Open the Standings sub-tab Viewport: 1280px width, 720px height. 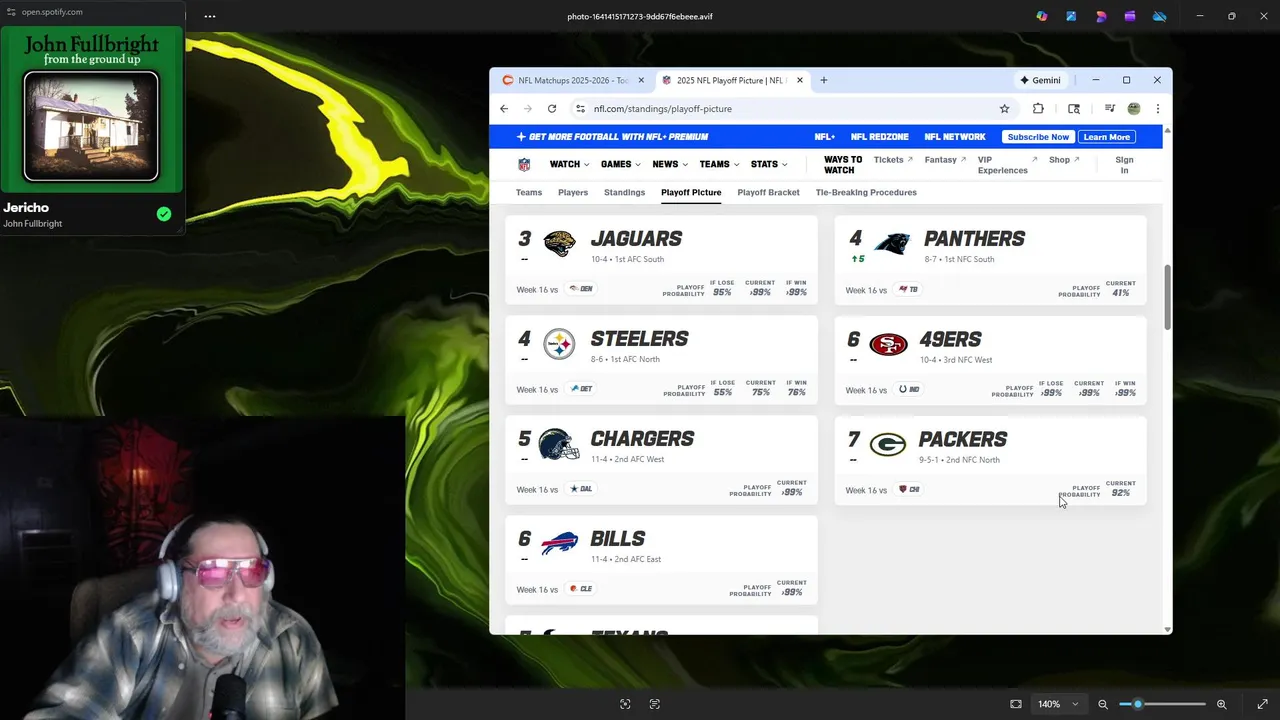pyautogui.click(x=624, y=192)
